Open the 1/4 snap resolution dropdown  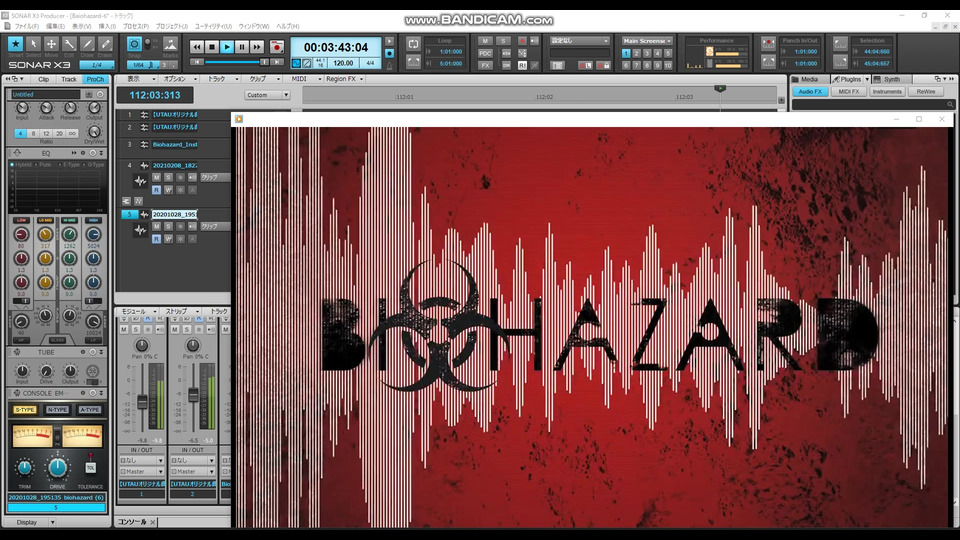click(97, 65)
